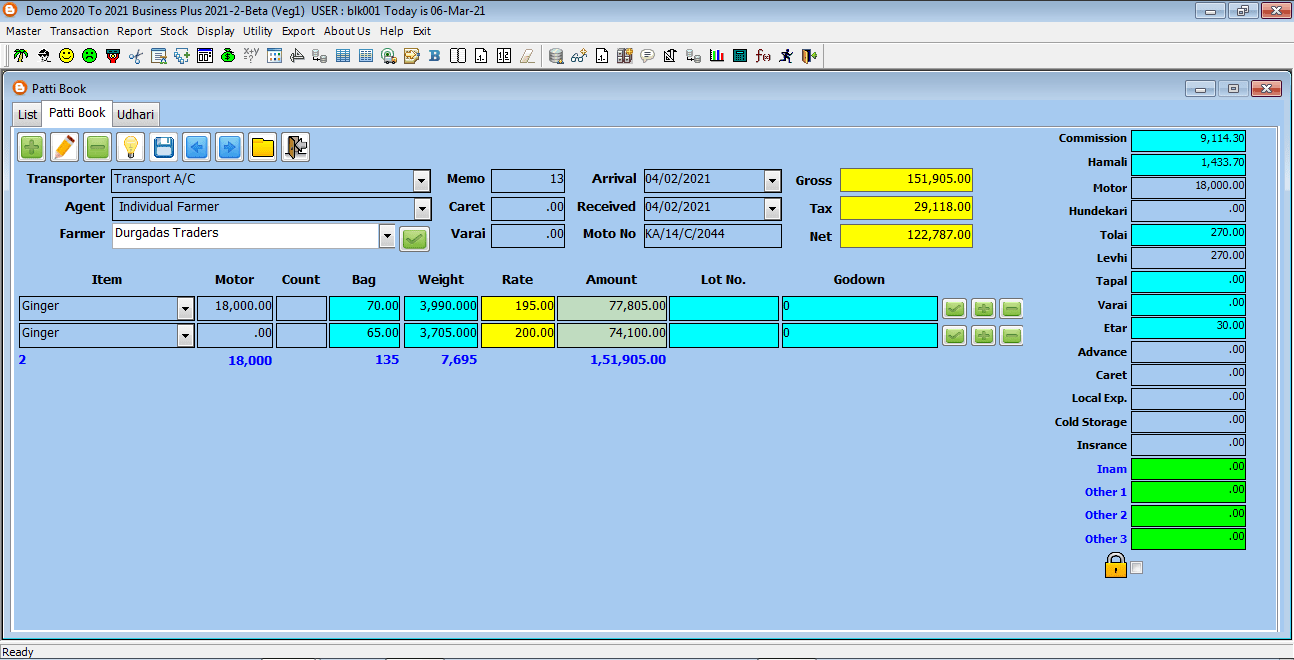
Task: Click the pencil edit icon
Action: click(x=64, y=148)
